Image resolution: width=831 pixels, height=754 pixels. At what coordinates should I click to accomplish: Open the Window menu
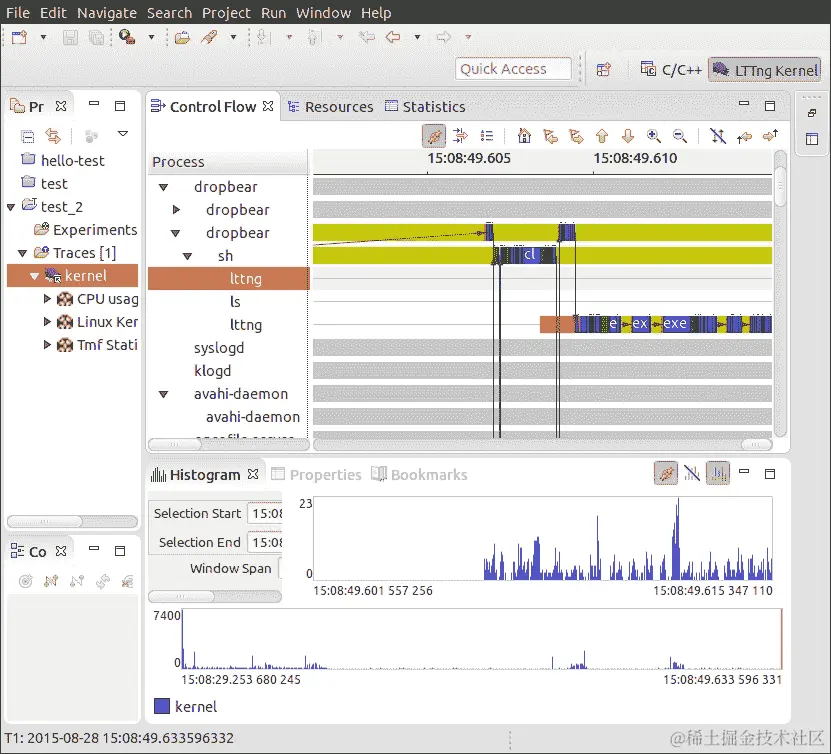[323, 12]
